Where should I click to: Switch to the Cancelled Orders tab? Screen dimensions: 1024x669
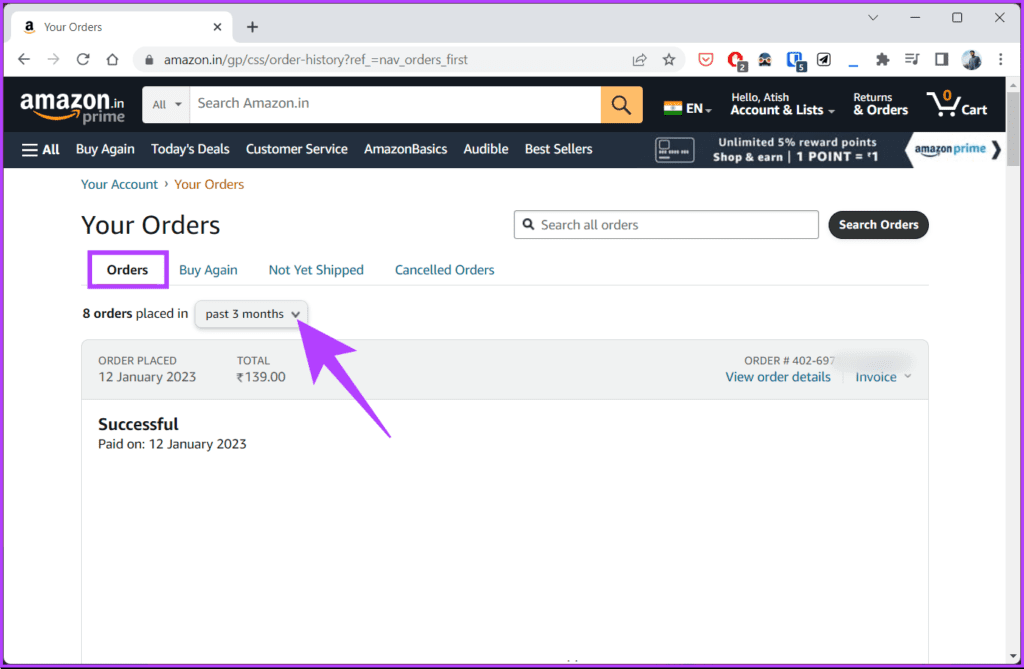pyautogui.click(x=444, y=270)
